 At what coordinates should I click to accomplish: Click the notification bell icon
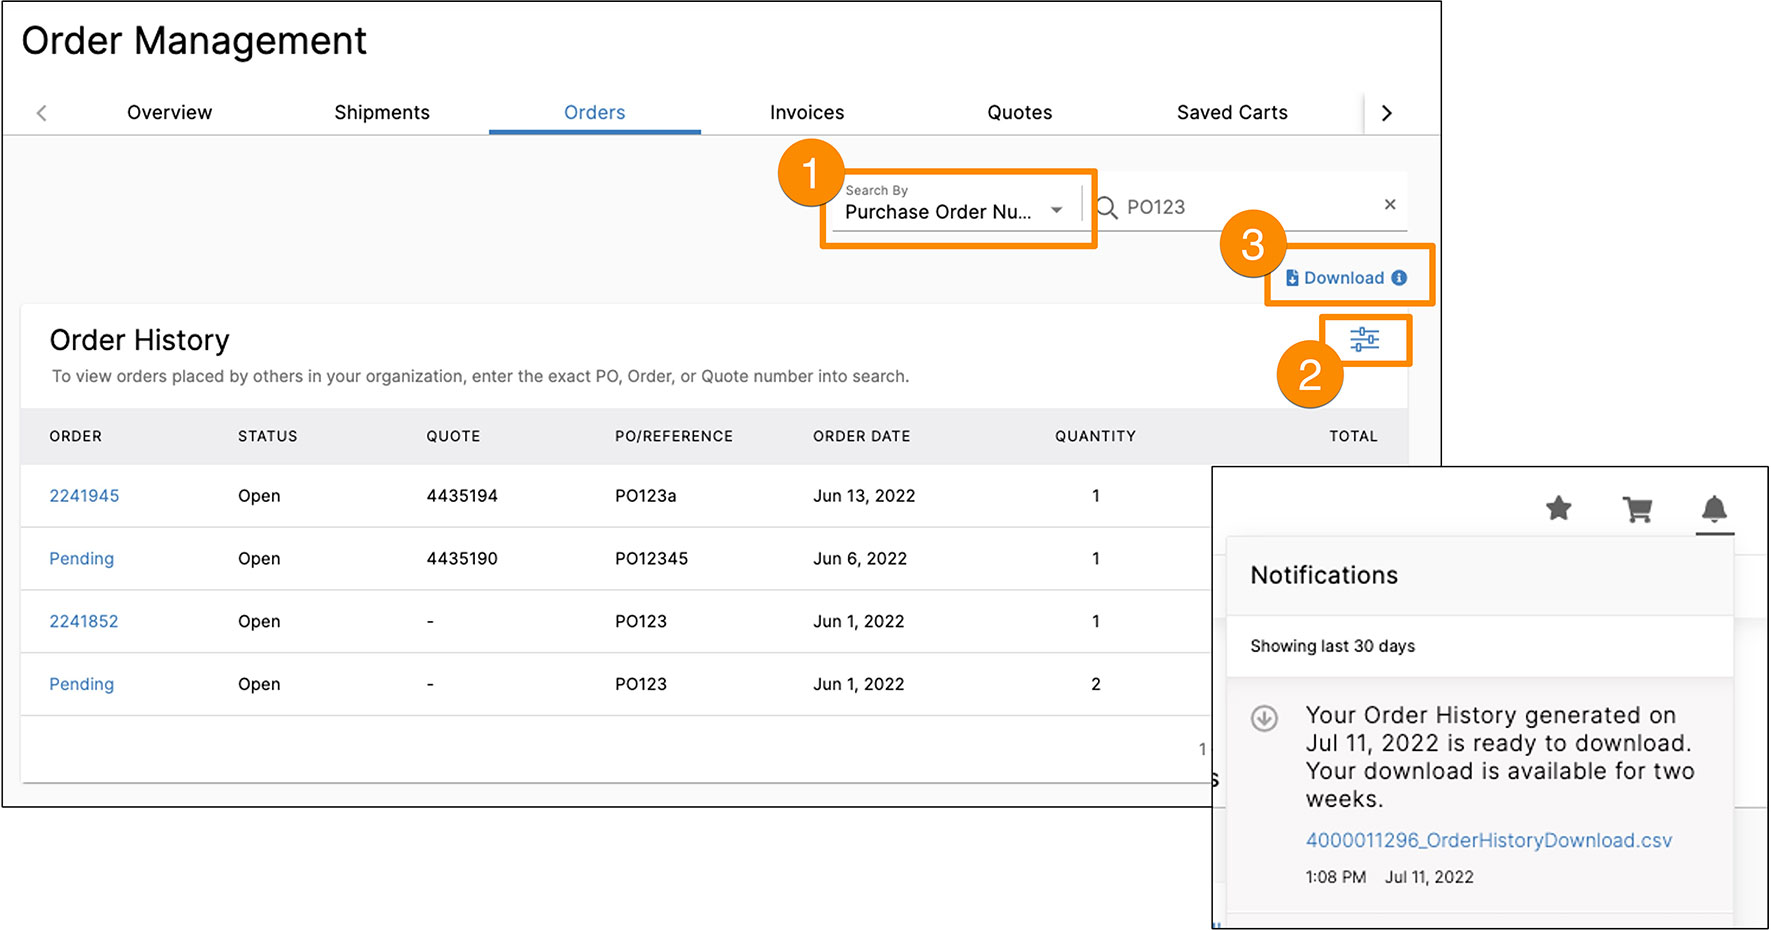coord(1714,509)
